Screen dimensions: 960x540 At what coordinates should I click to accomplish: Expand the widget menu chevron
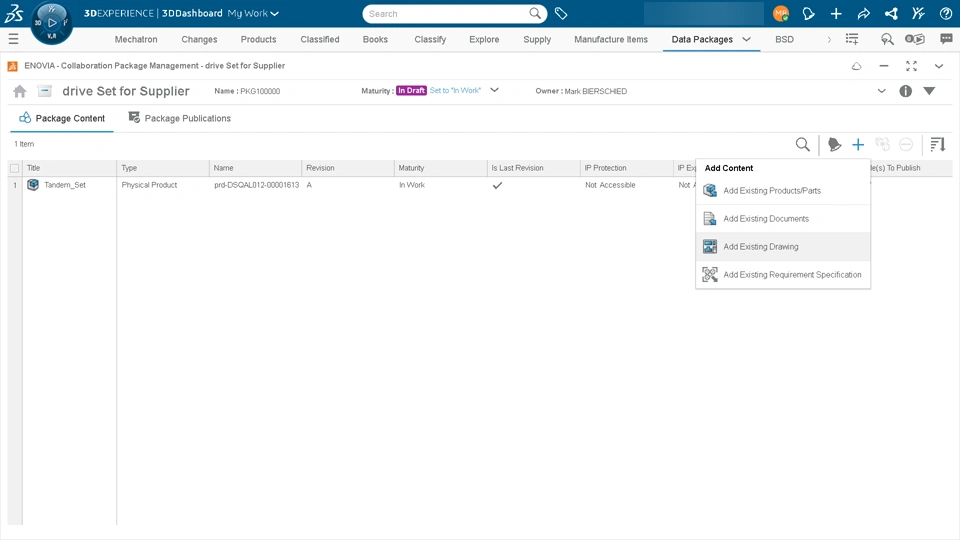[x=939, y=66]
